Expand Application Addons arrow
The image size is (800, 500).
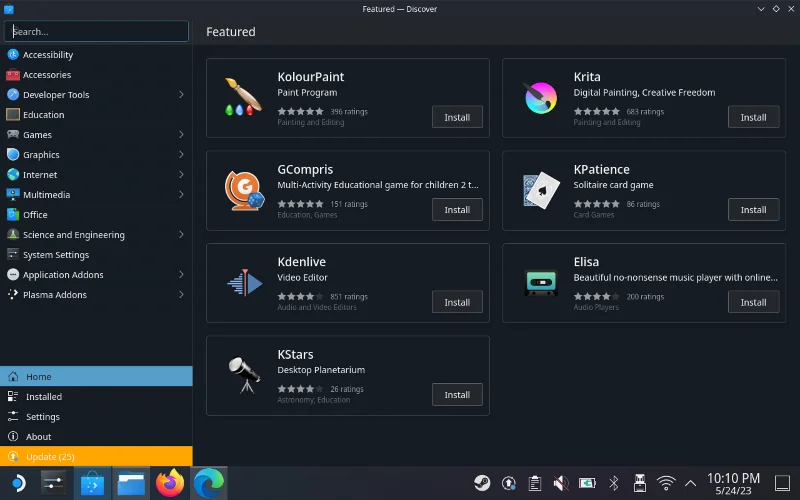pyautogui.click(x=181, y=274)
